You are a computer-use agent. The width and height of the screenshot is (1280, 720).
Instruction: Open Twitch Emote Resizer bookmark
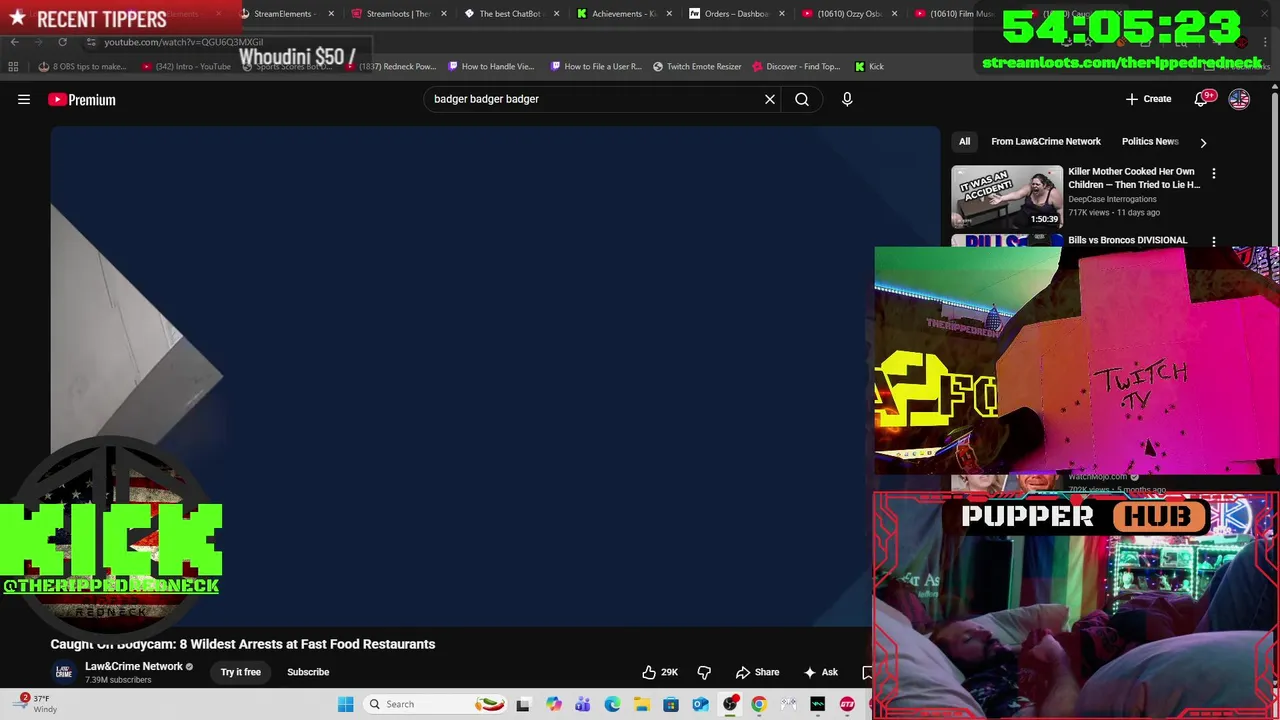point(697,66)
